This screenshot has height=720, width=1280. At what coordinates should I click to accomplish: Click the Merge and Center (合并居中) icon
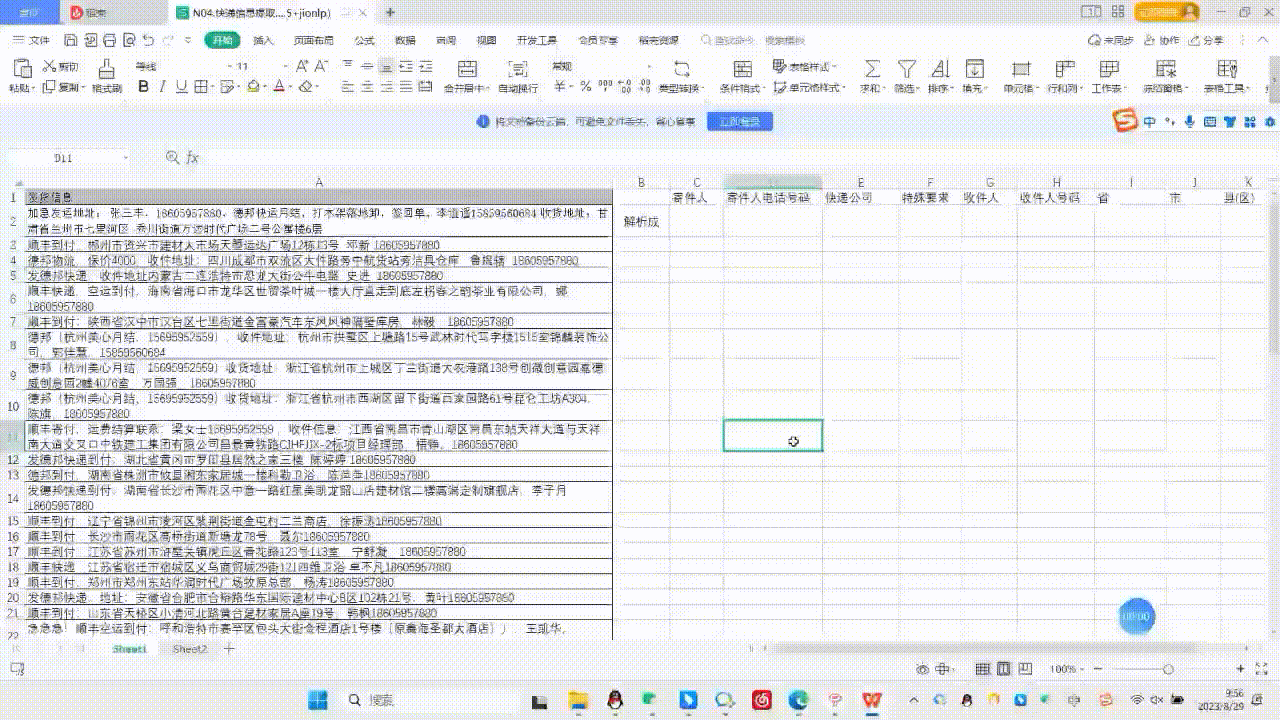[466, 69]
